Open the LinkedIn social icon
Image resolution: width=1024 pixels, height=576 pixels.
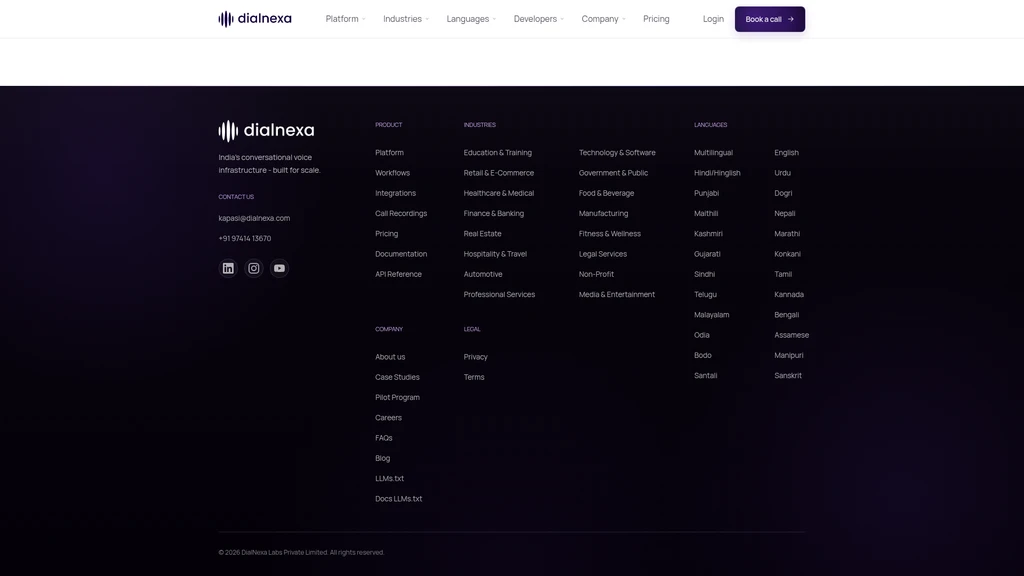[228, 268]
